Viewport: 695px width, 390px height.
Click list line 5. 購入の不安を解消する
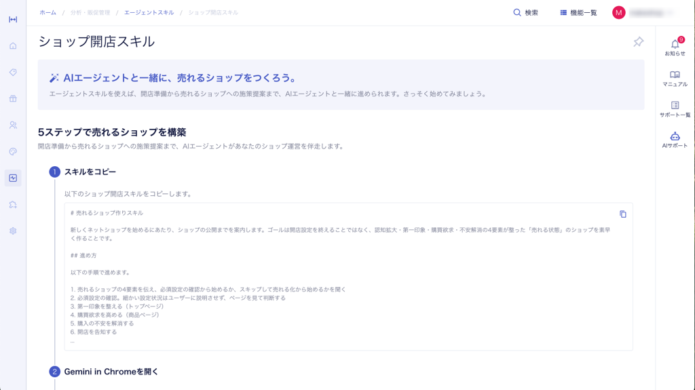(x=102, y=323)
